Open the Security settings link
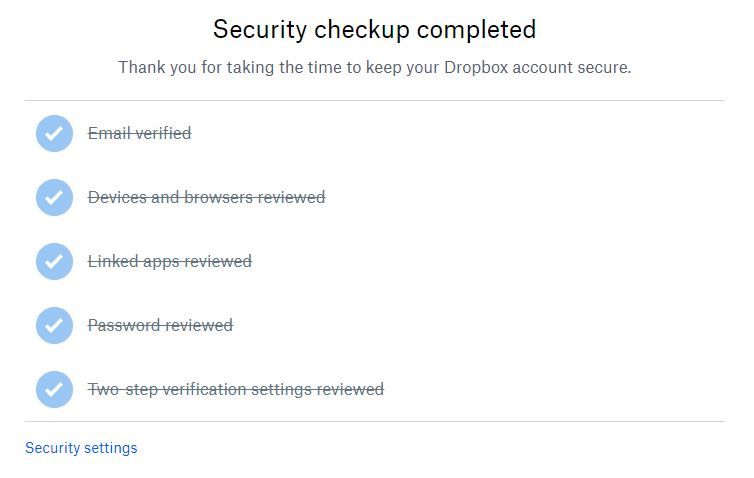 81,448
